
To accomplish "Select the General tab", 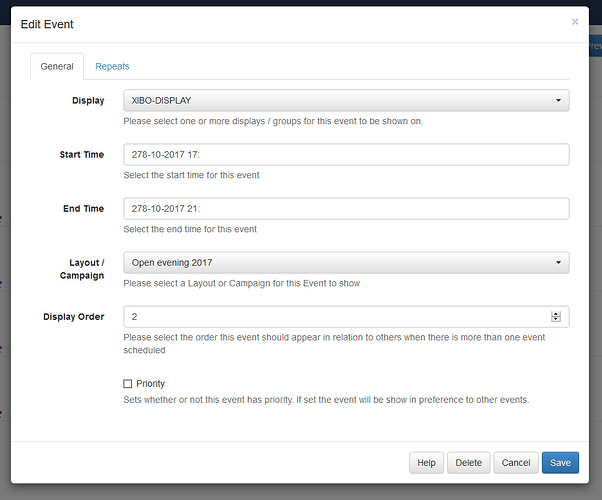I will (x=57, y=66).
